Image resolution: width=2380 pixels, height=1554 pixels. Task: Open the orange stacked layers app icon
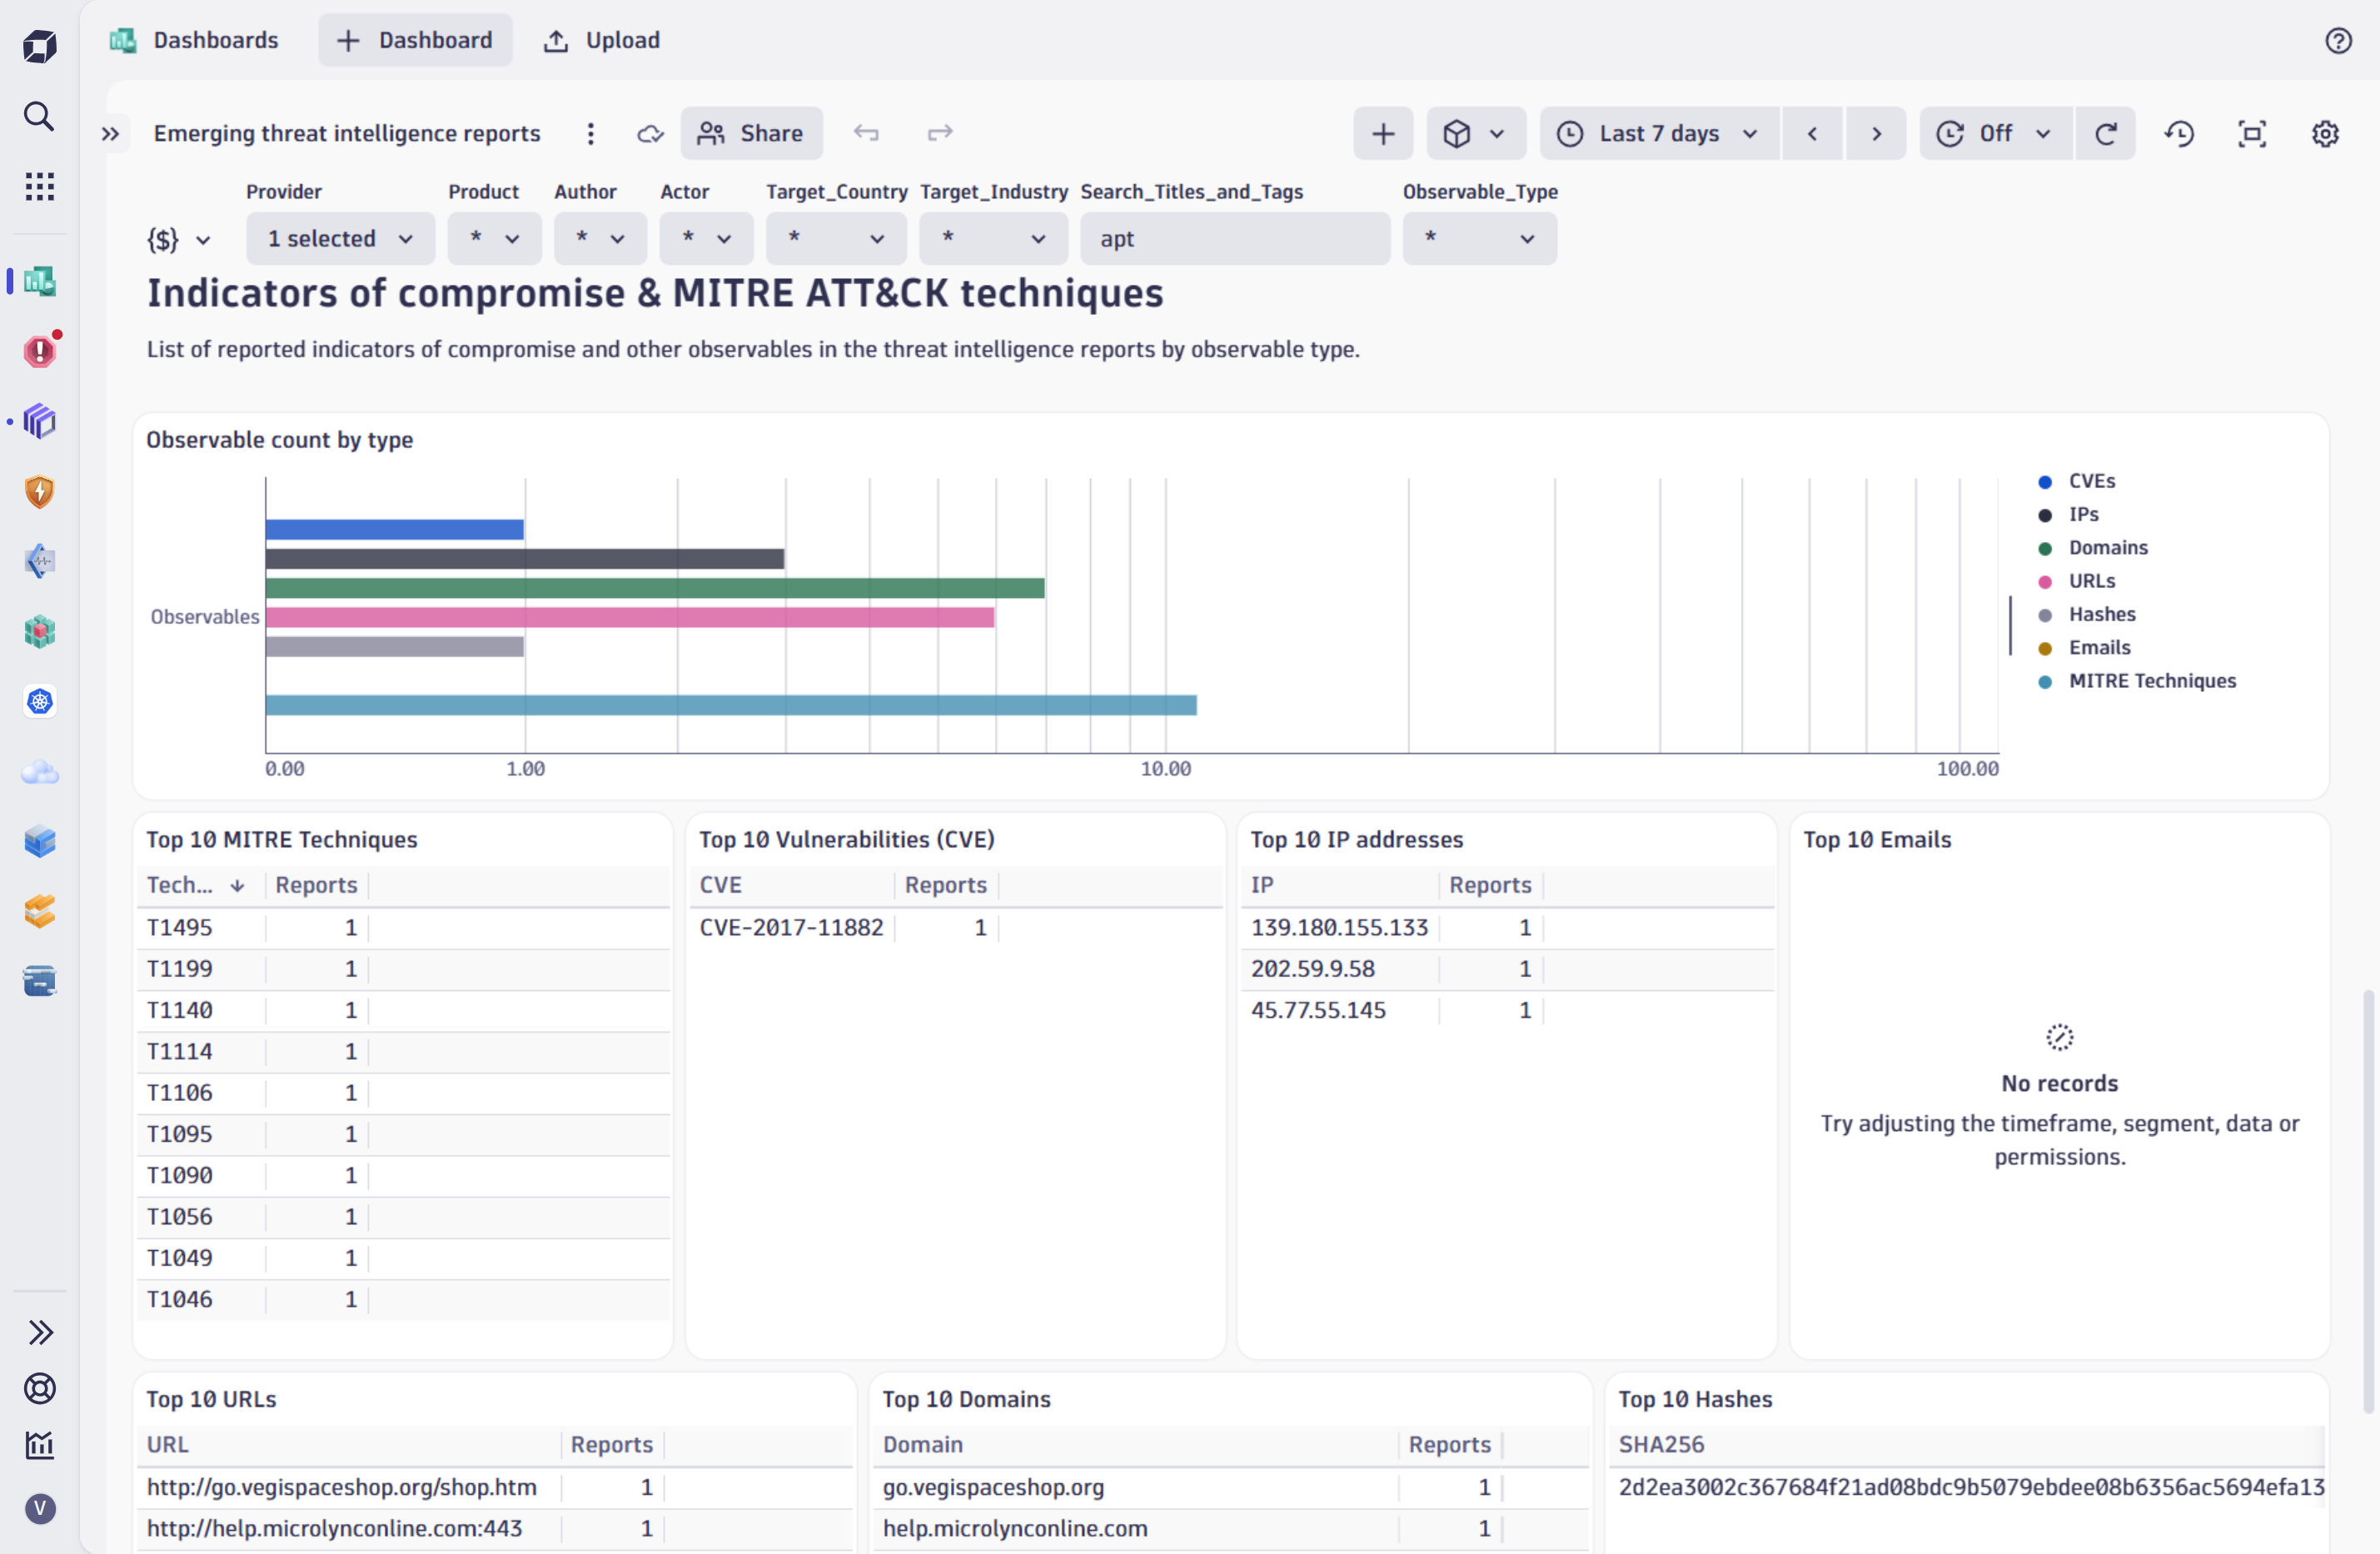[x=40, y=912]
